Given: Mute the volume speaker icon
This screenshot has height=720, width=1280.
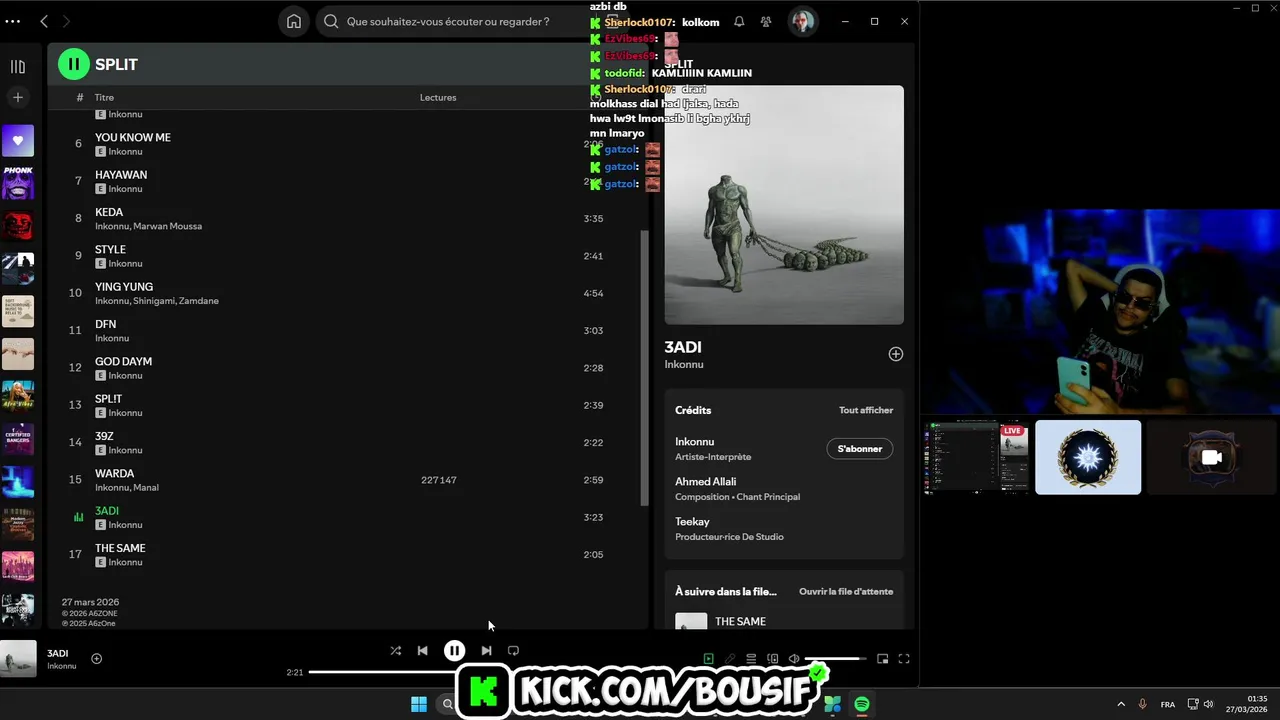Looking at the screenshot, I should click(x=794, y=659).
